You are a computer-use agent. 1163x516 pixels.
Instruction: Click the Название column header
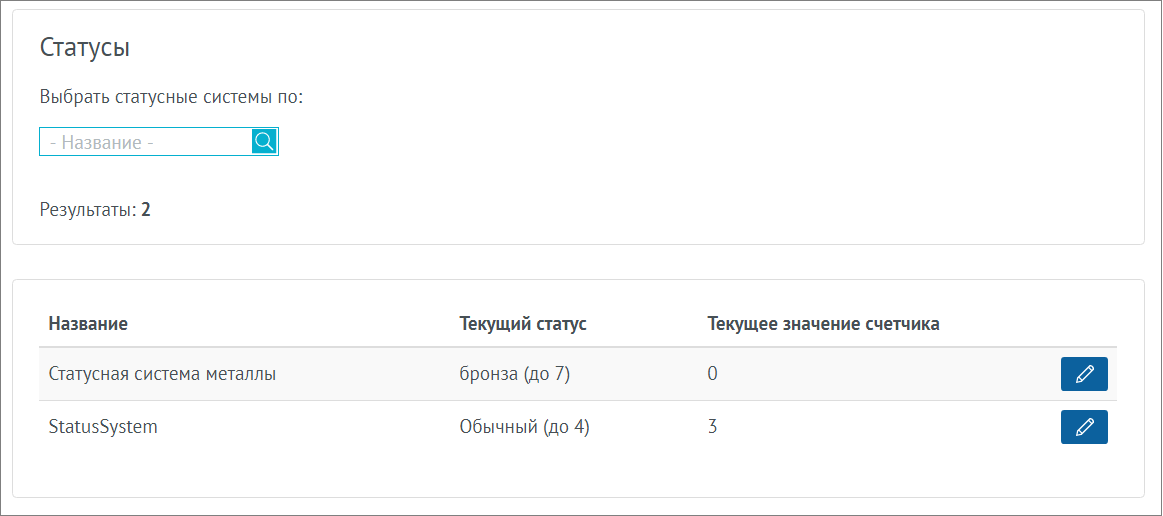tap(88, 324)
